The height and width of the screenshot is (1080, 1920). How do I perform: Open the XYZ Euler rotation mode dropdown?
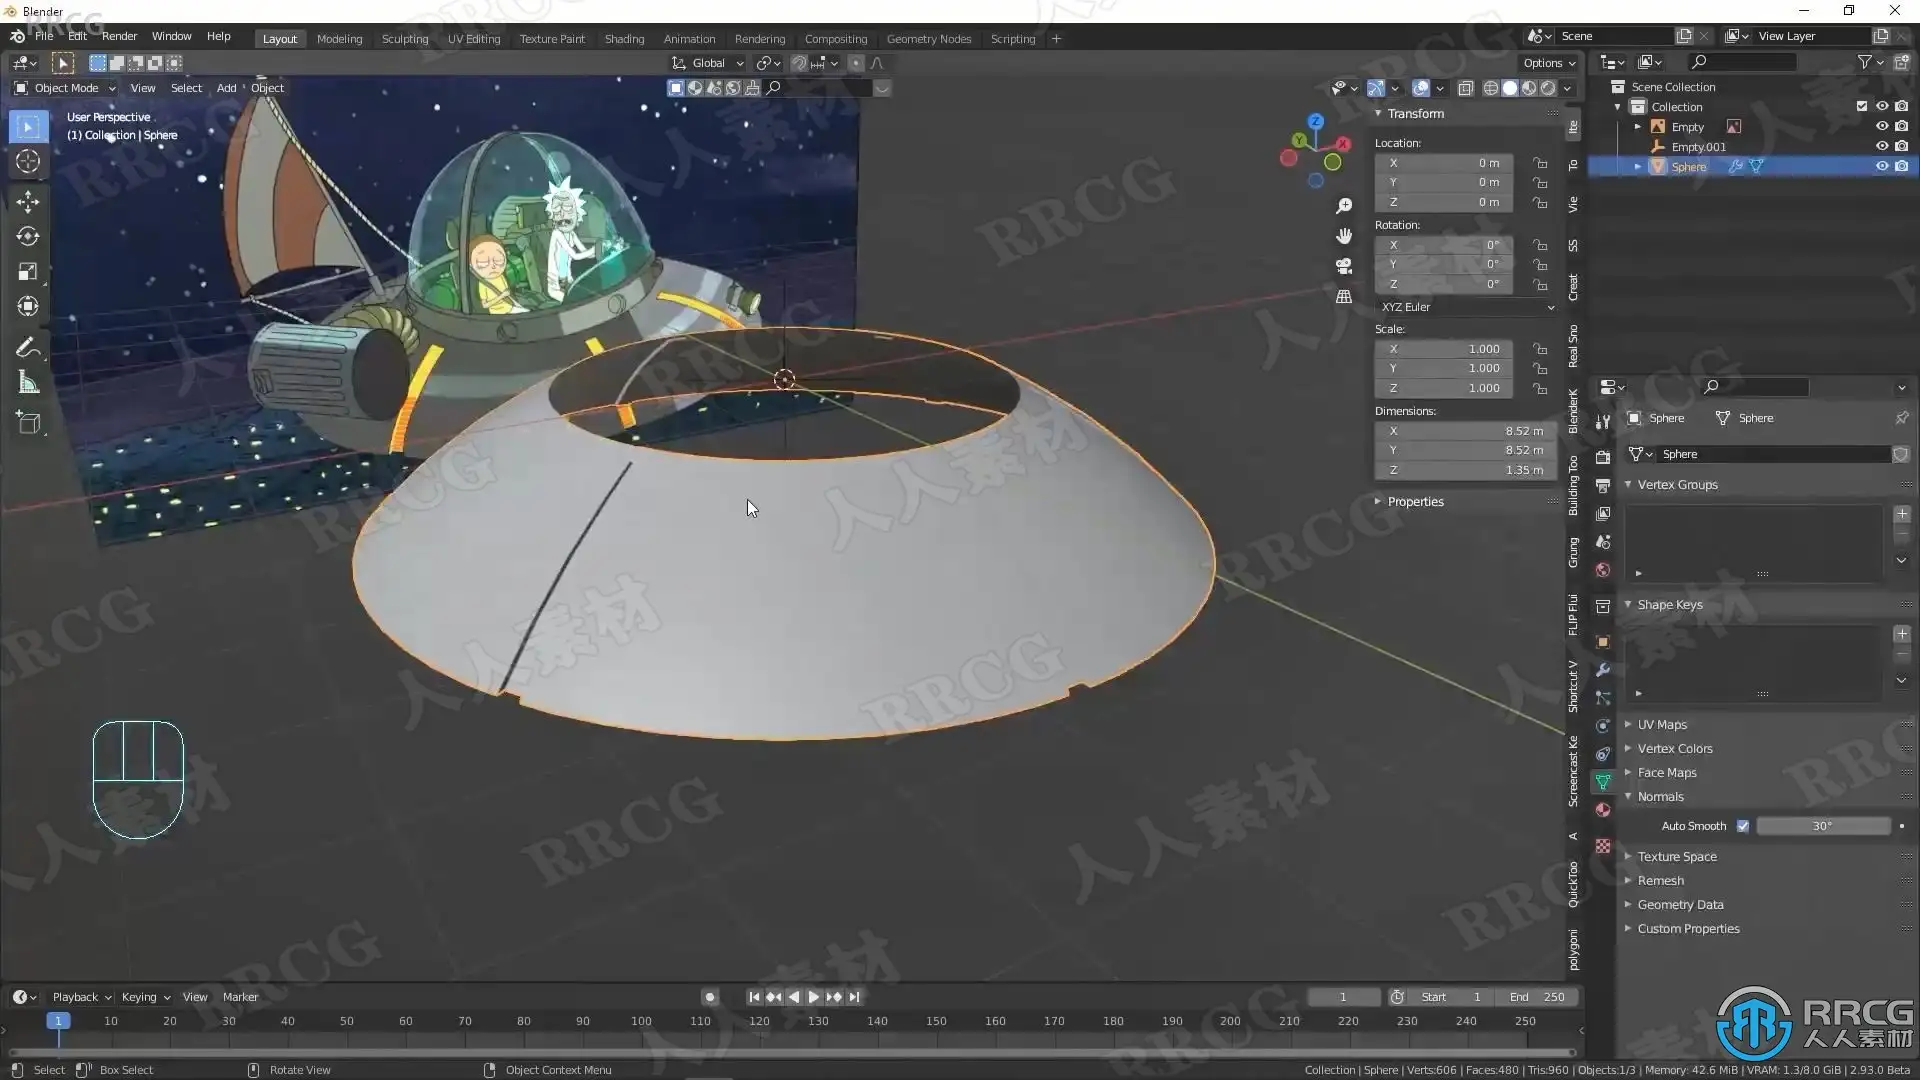[x=1466, y=307]
